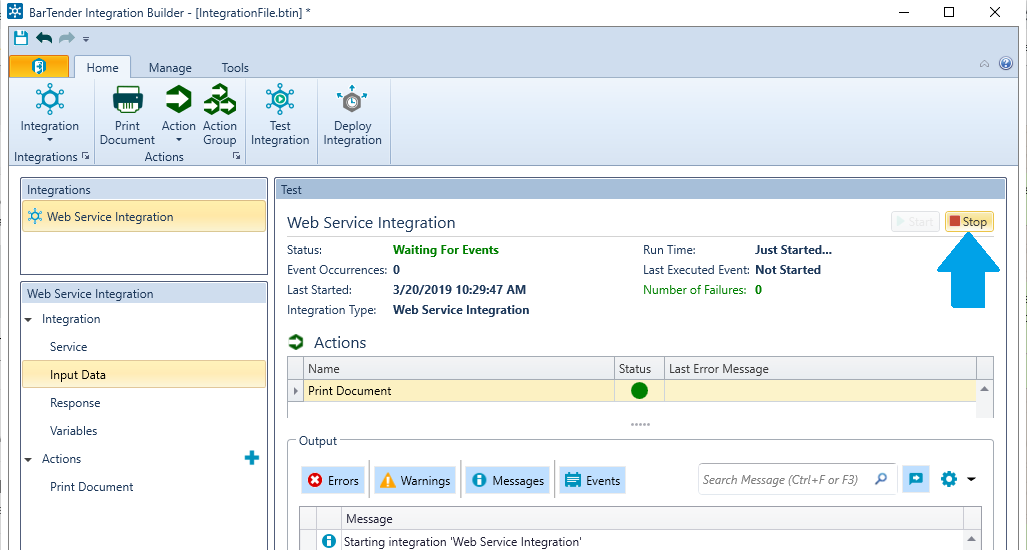The image size is (1027, 550).
Task: Collapse the Integration tree node
Action: pos(28,320)
